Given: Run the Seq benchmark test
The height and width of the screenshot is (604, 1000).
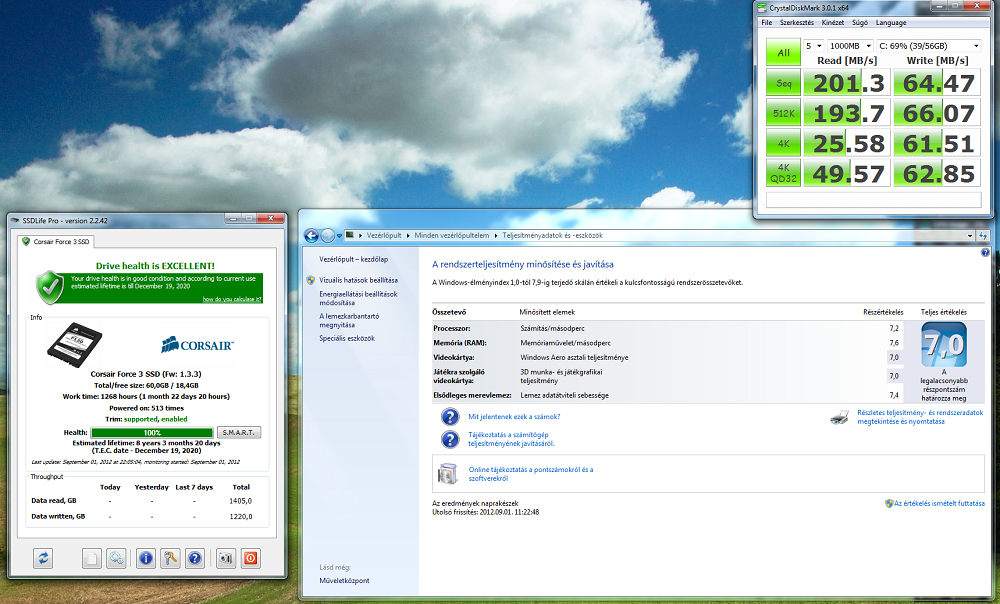Looking at the screenshot, I should pyautogui.click(x=783, y=83).
